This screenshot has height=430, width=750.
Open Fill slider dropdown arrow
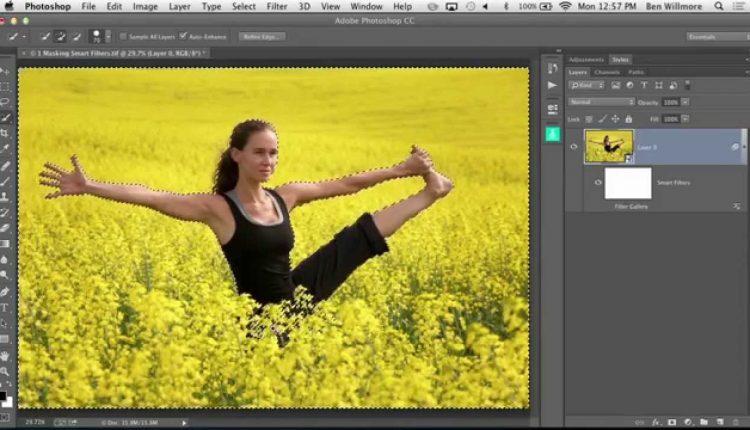(x=685, y=119)
